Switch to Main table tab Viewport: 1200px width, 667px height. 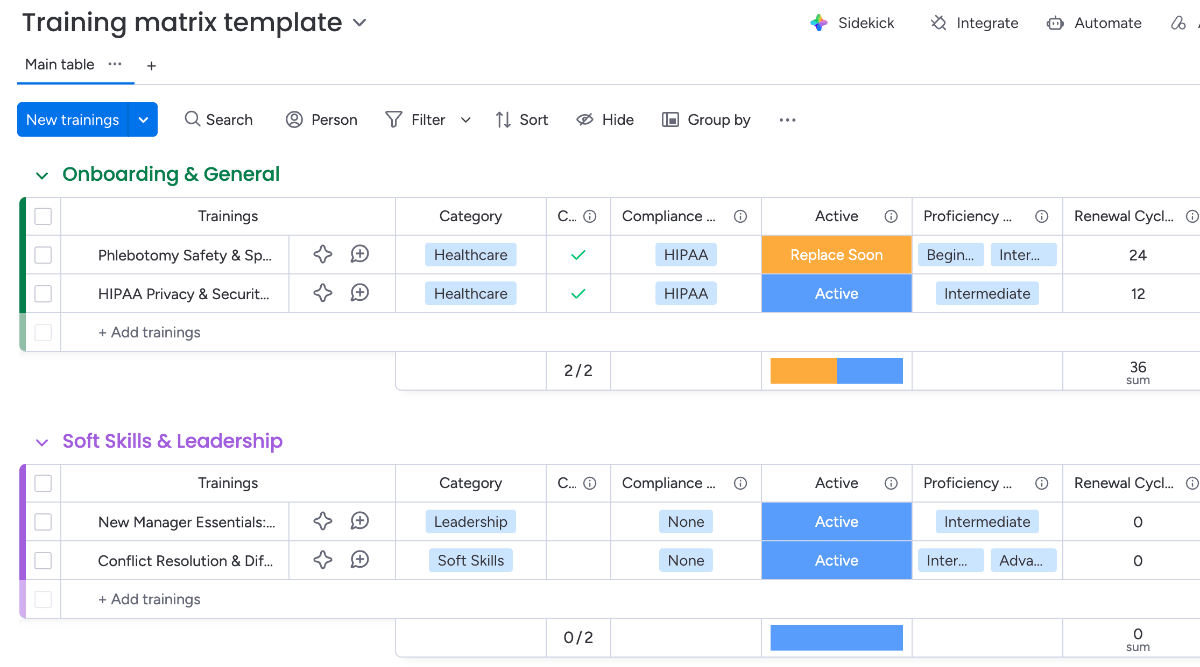(x=60, y=64)
